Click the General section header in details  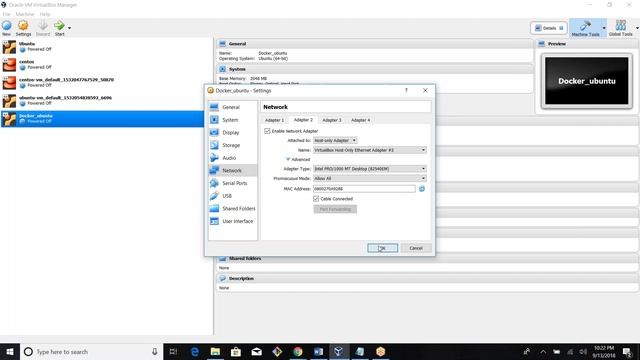(x=375, y=44)
